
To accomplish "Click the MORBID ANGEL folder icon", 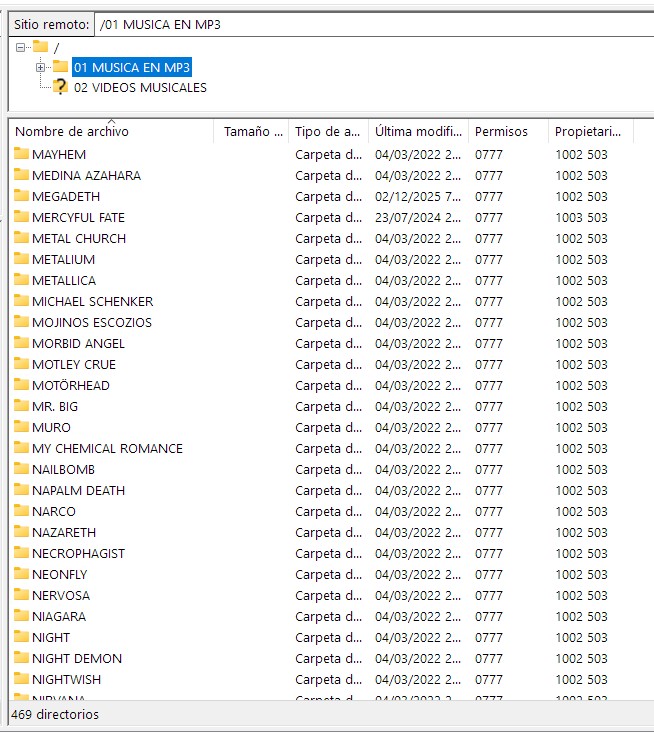I will tap(22, 343).
